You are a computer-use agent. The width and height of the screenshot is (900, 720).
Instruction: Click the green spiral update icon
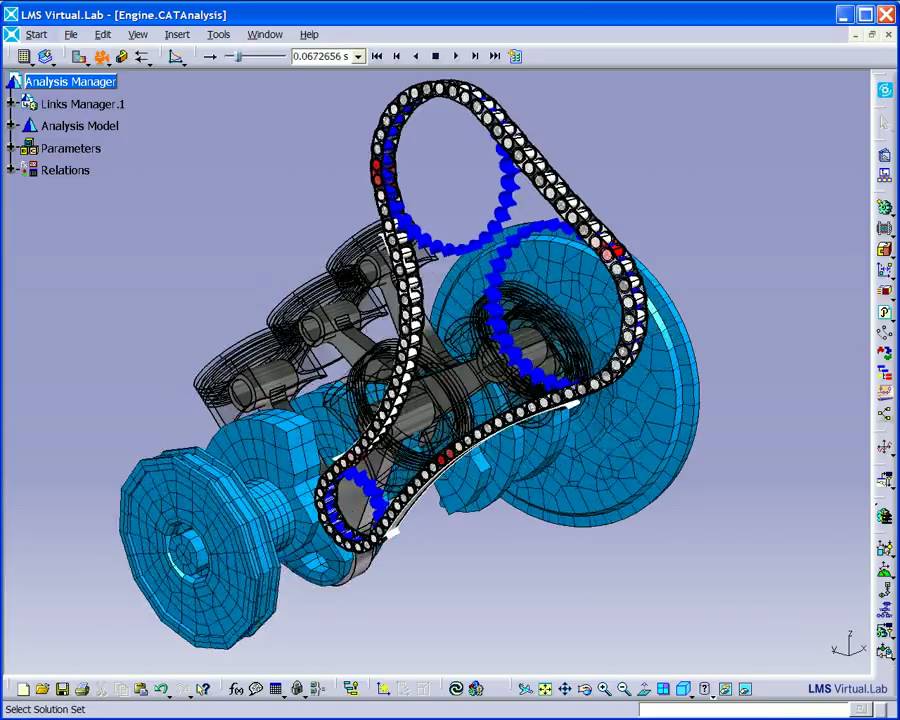point(456,688)
